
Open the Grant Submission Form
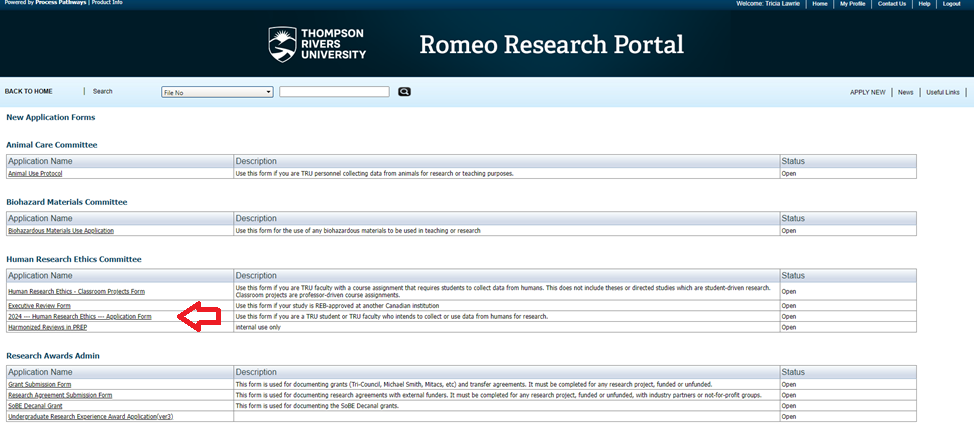pos(40,384)
